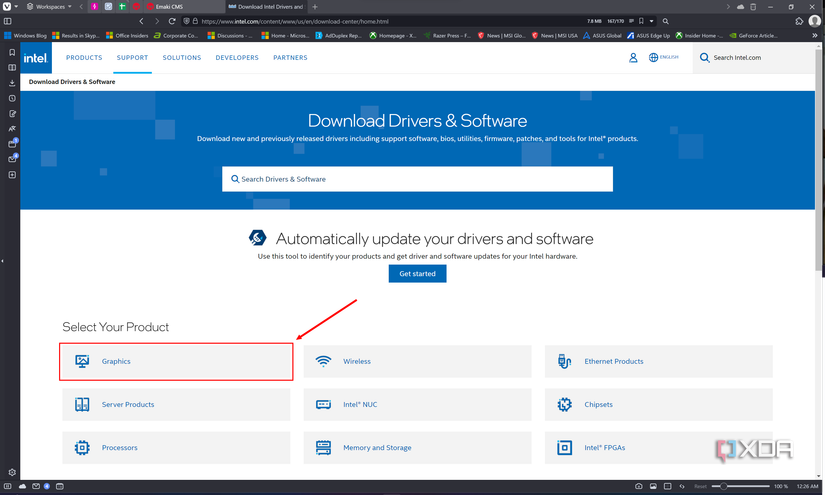Open Reading List panel in sidebar

click(x=12, y=67)
